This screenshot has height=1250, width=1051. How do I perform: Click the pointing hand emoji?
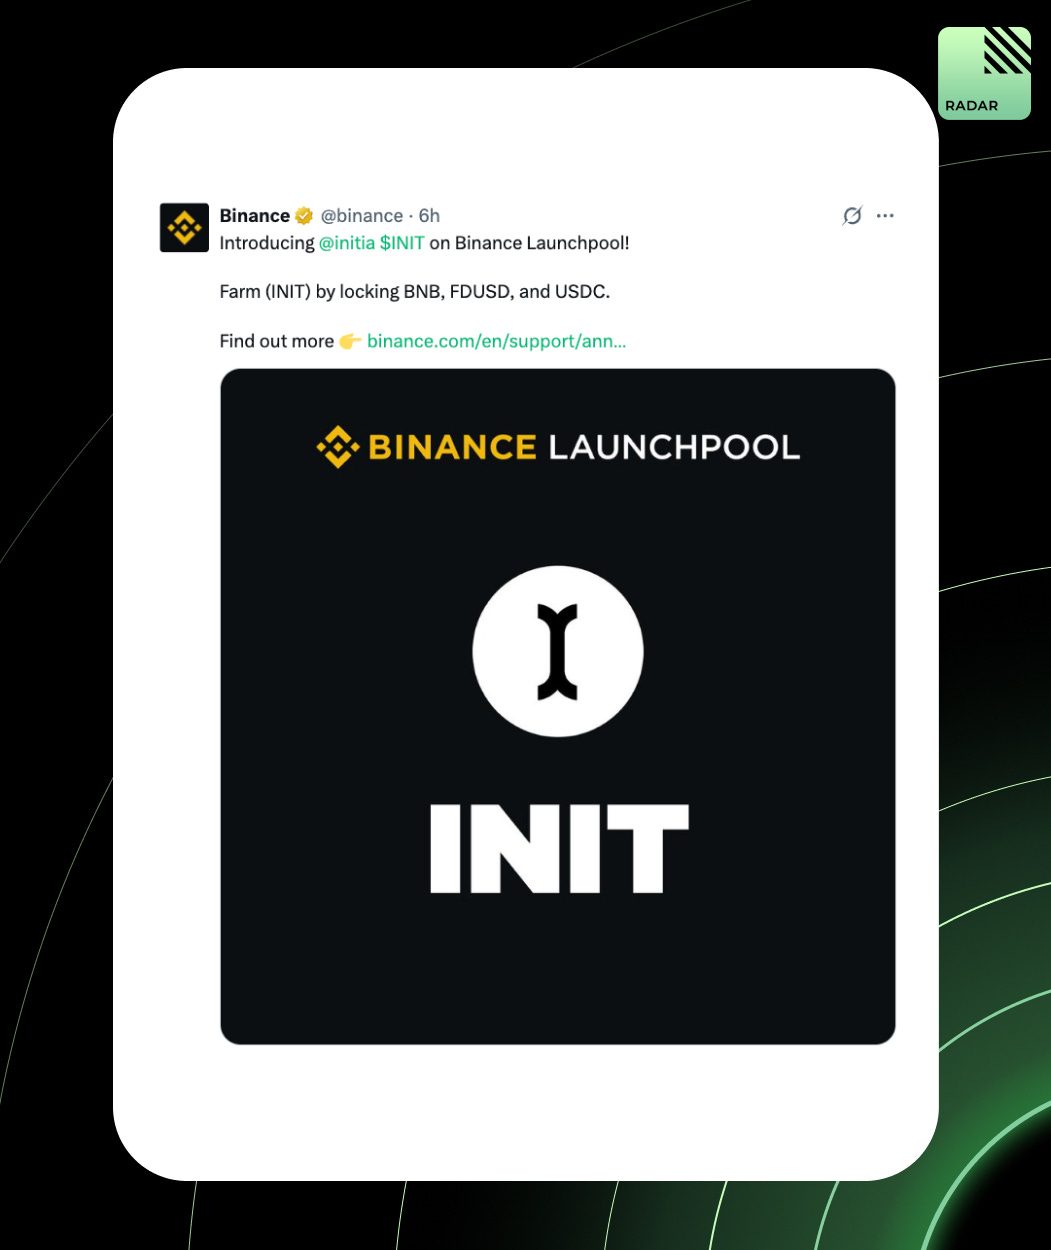pos(350,341)
